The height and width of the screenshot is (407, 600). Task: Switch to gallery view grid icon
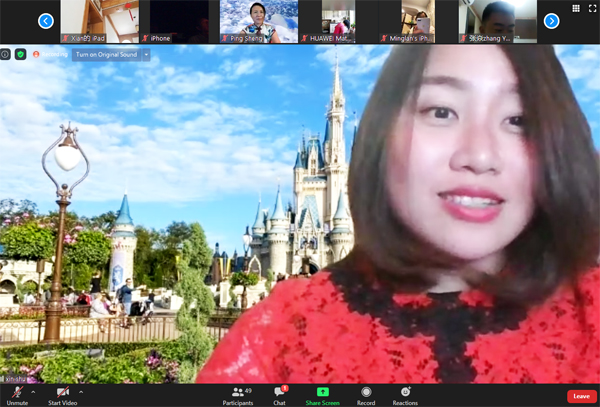coord(576,9)
